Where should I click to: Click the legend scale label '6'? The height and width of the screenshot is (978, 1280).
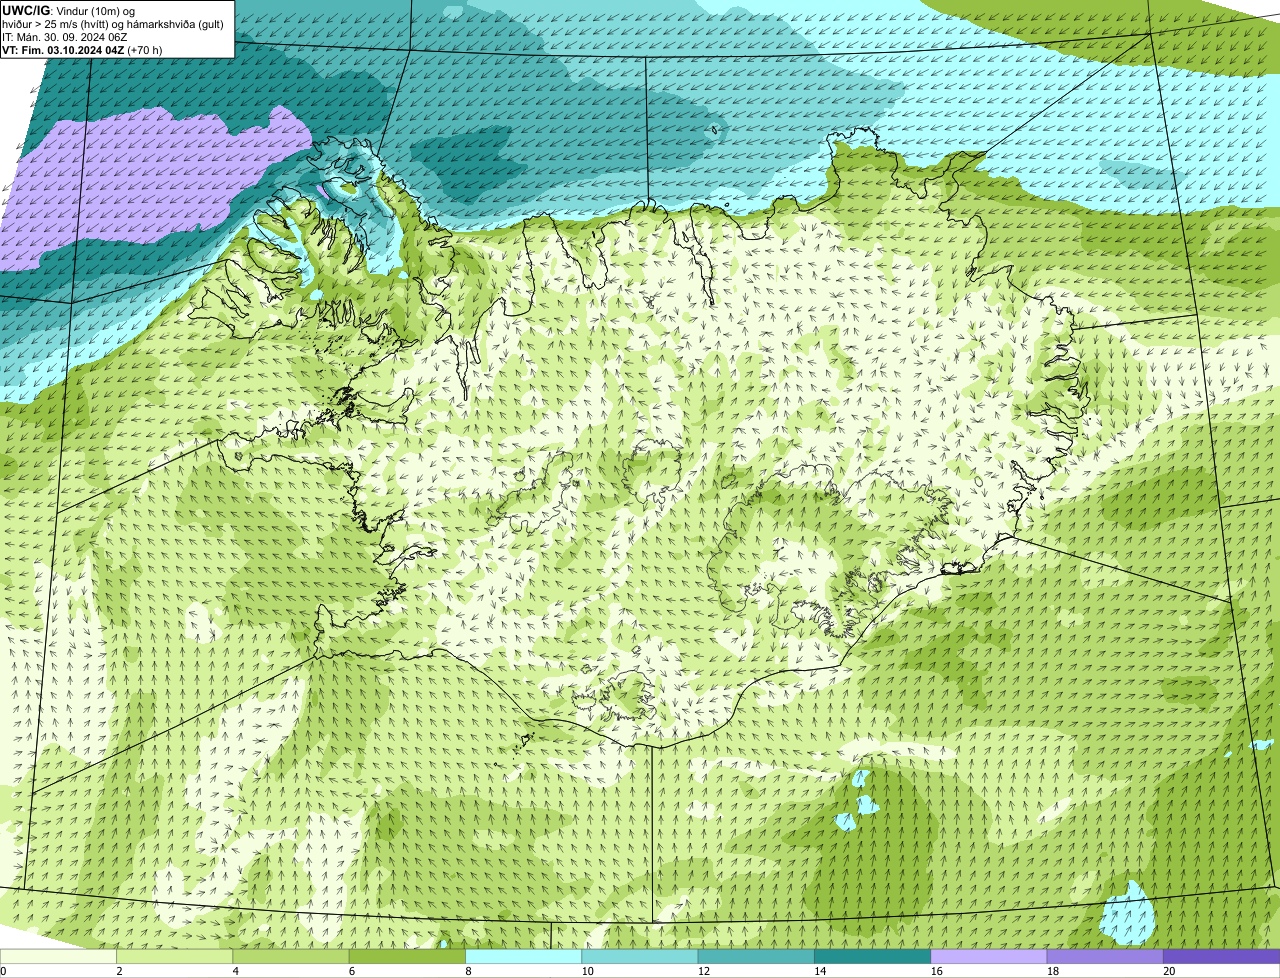coord(352,971)
